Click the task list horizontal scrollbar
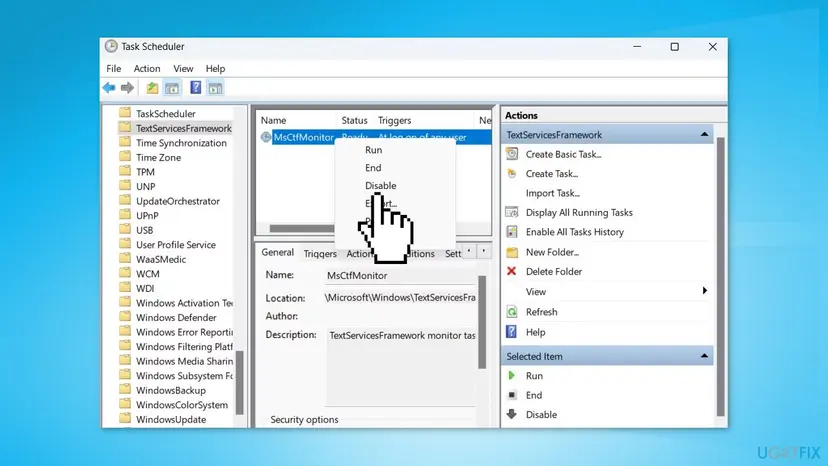Image resolution: width=828 pixels, height=466 pixels. (302, 229)
